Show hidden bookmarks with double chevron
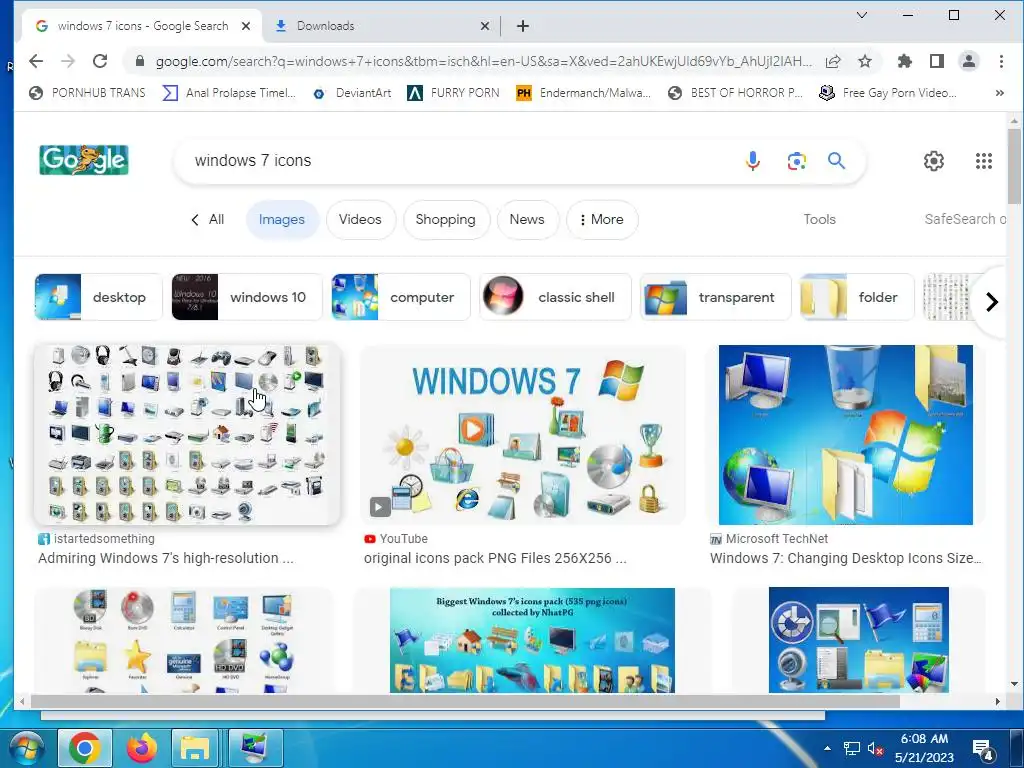Image resolution: width=1024 pixels, height=768 pixels. point(999,93)
